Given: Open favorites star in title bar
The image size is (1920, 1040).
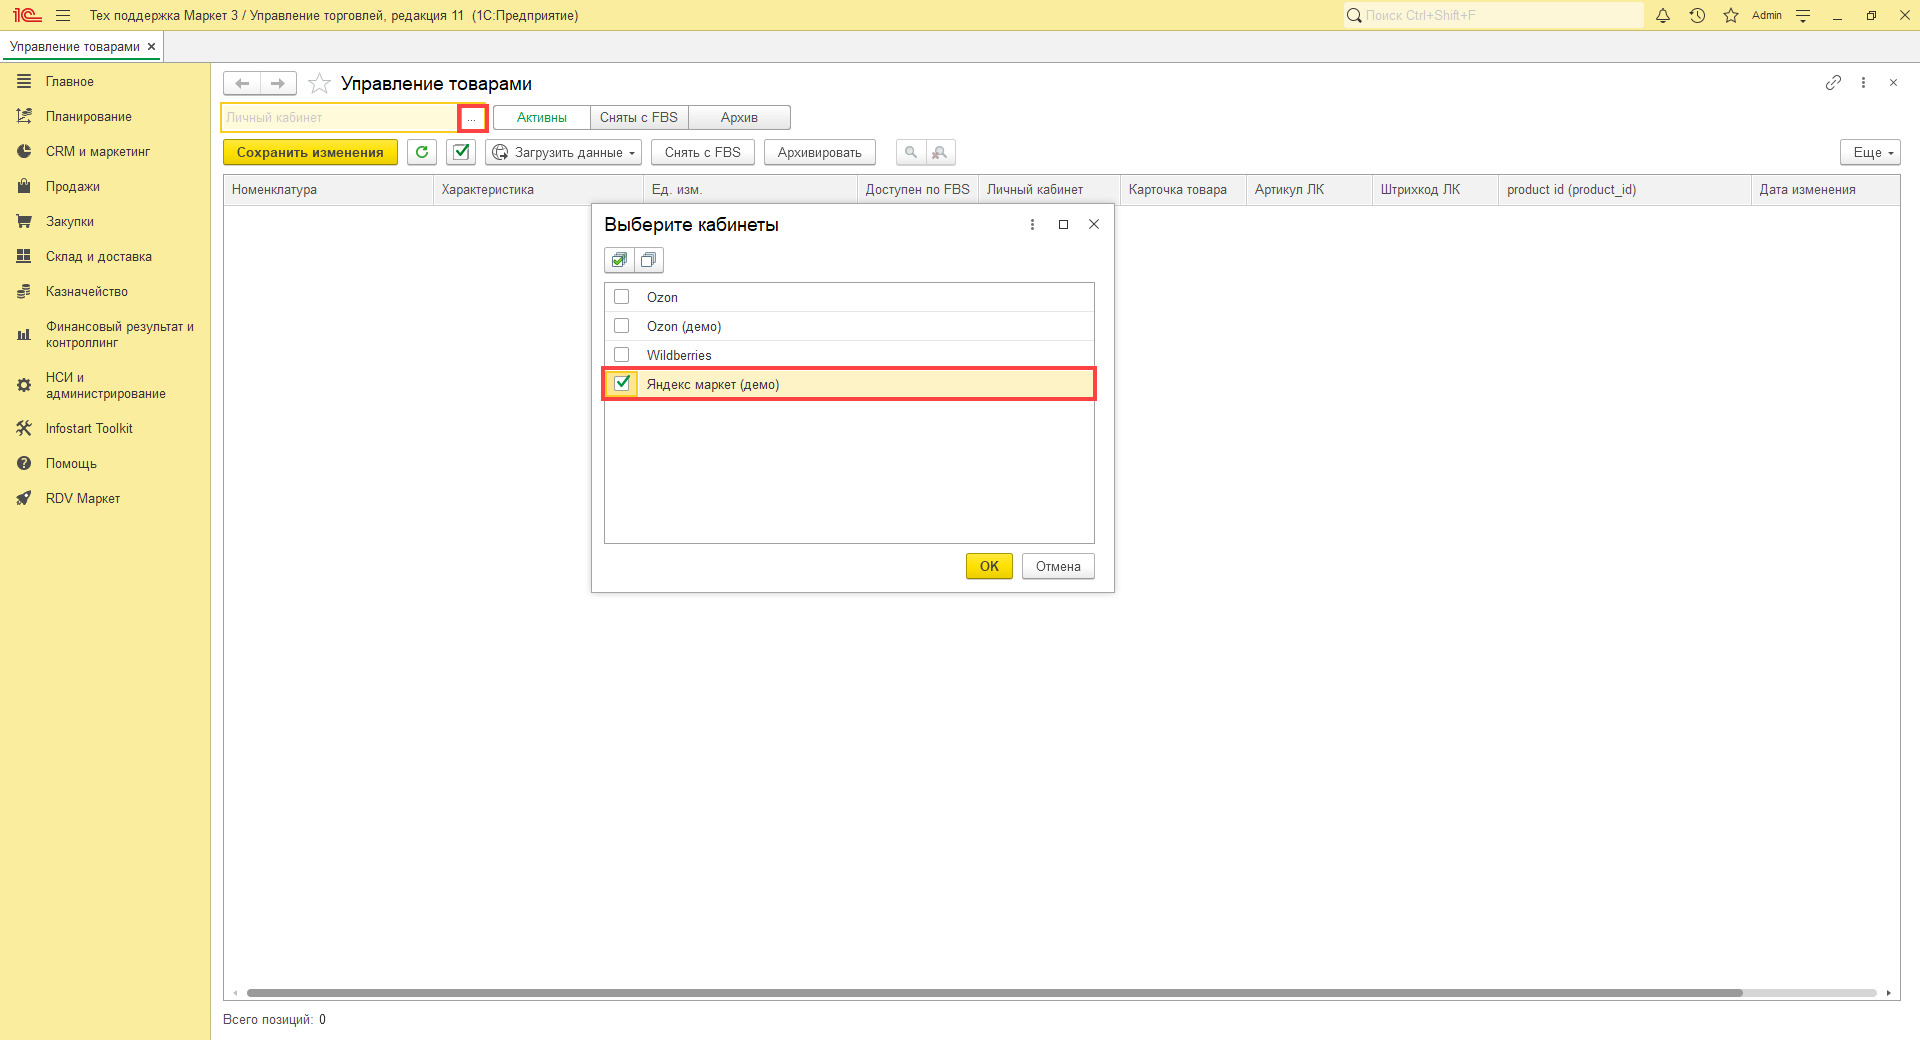Looking at the screenshot, I should [x=1731, y=15].
